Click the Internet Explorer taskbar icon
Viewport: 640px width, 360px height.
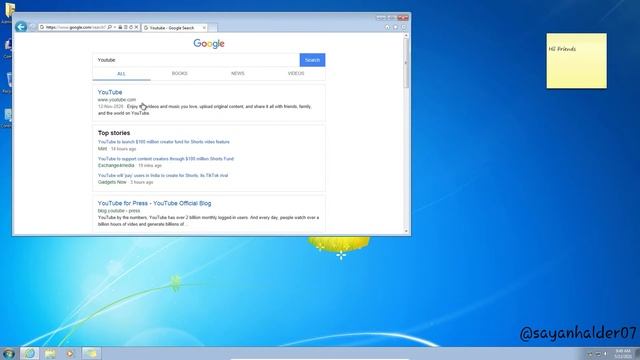pos(29,353)
